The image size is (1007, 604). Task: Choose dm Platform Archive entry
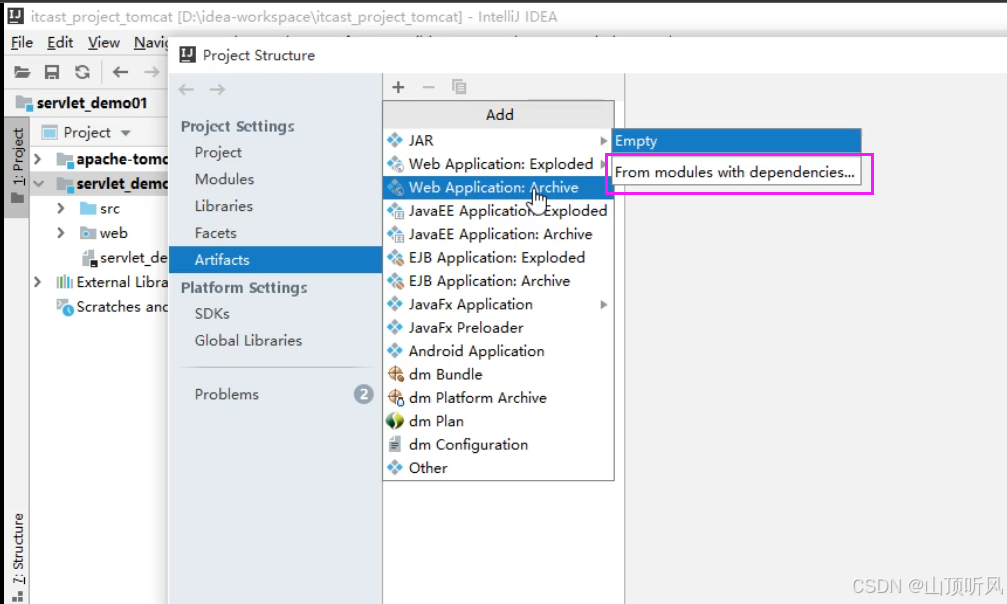498,398
